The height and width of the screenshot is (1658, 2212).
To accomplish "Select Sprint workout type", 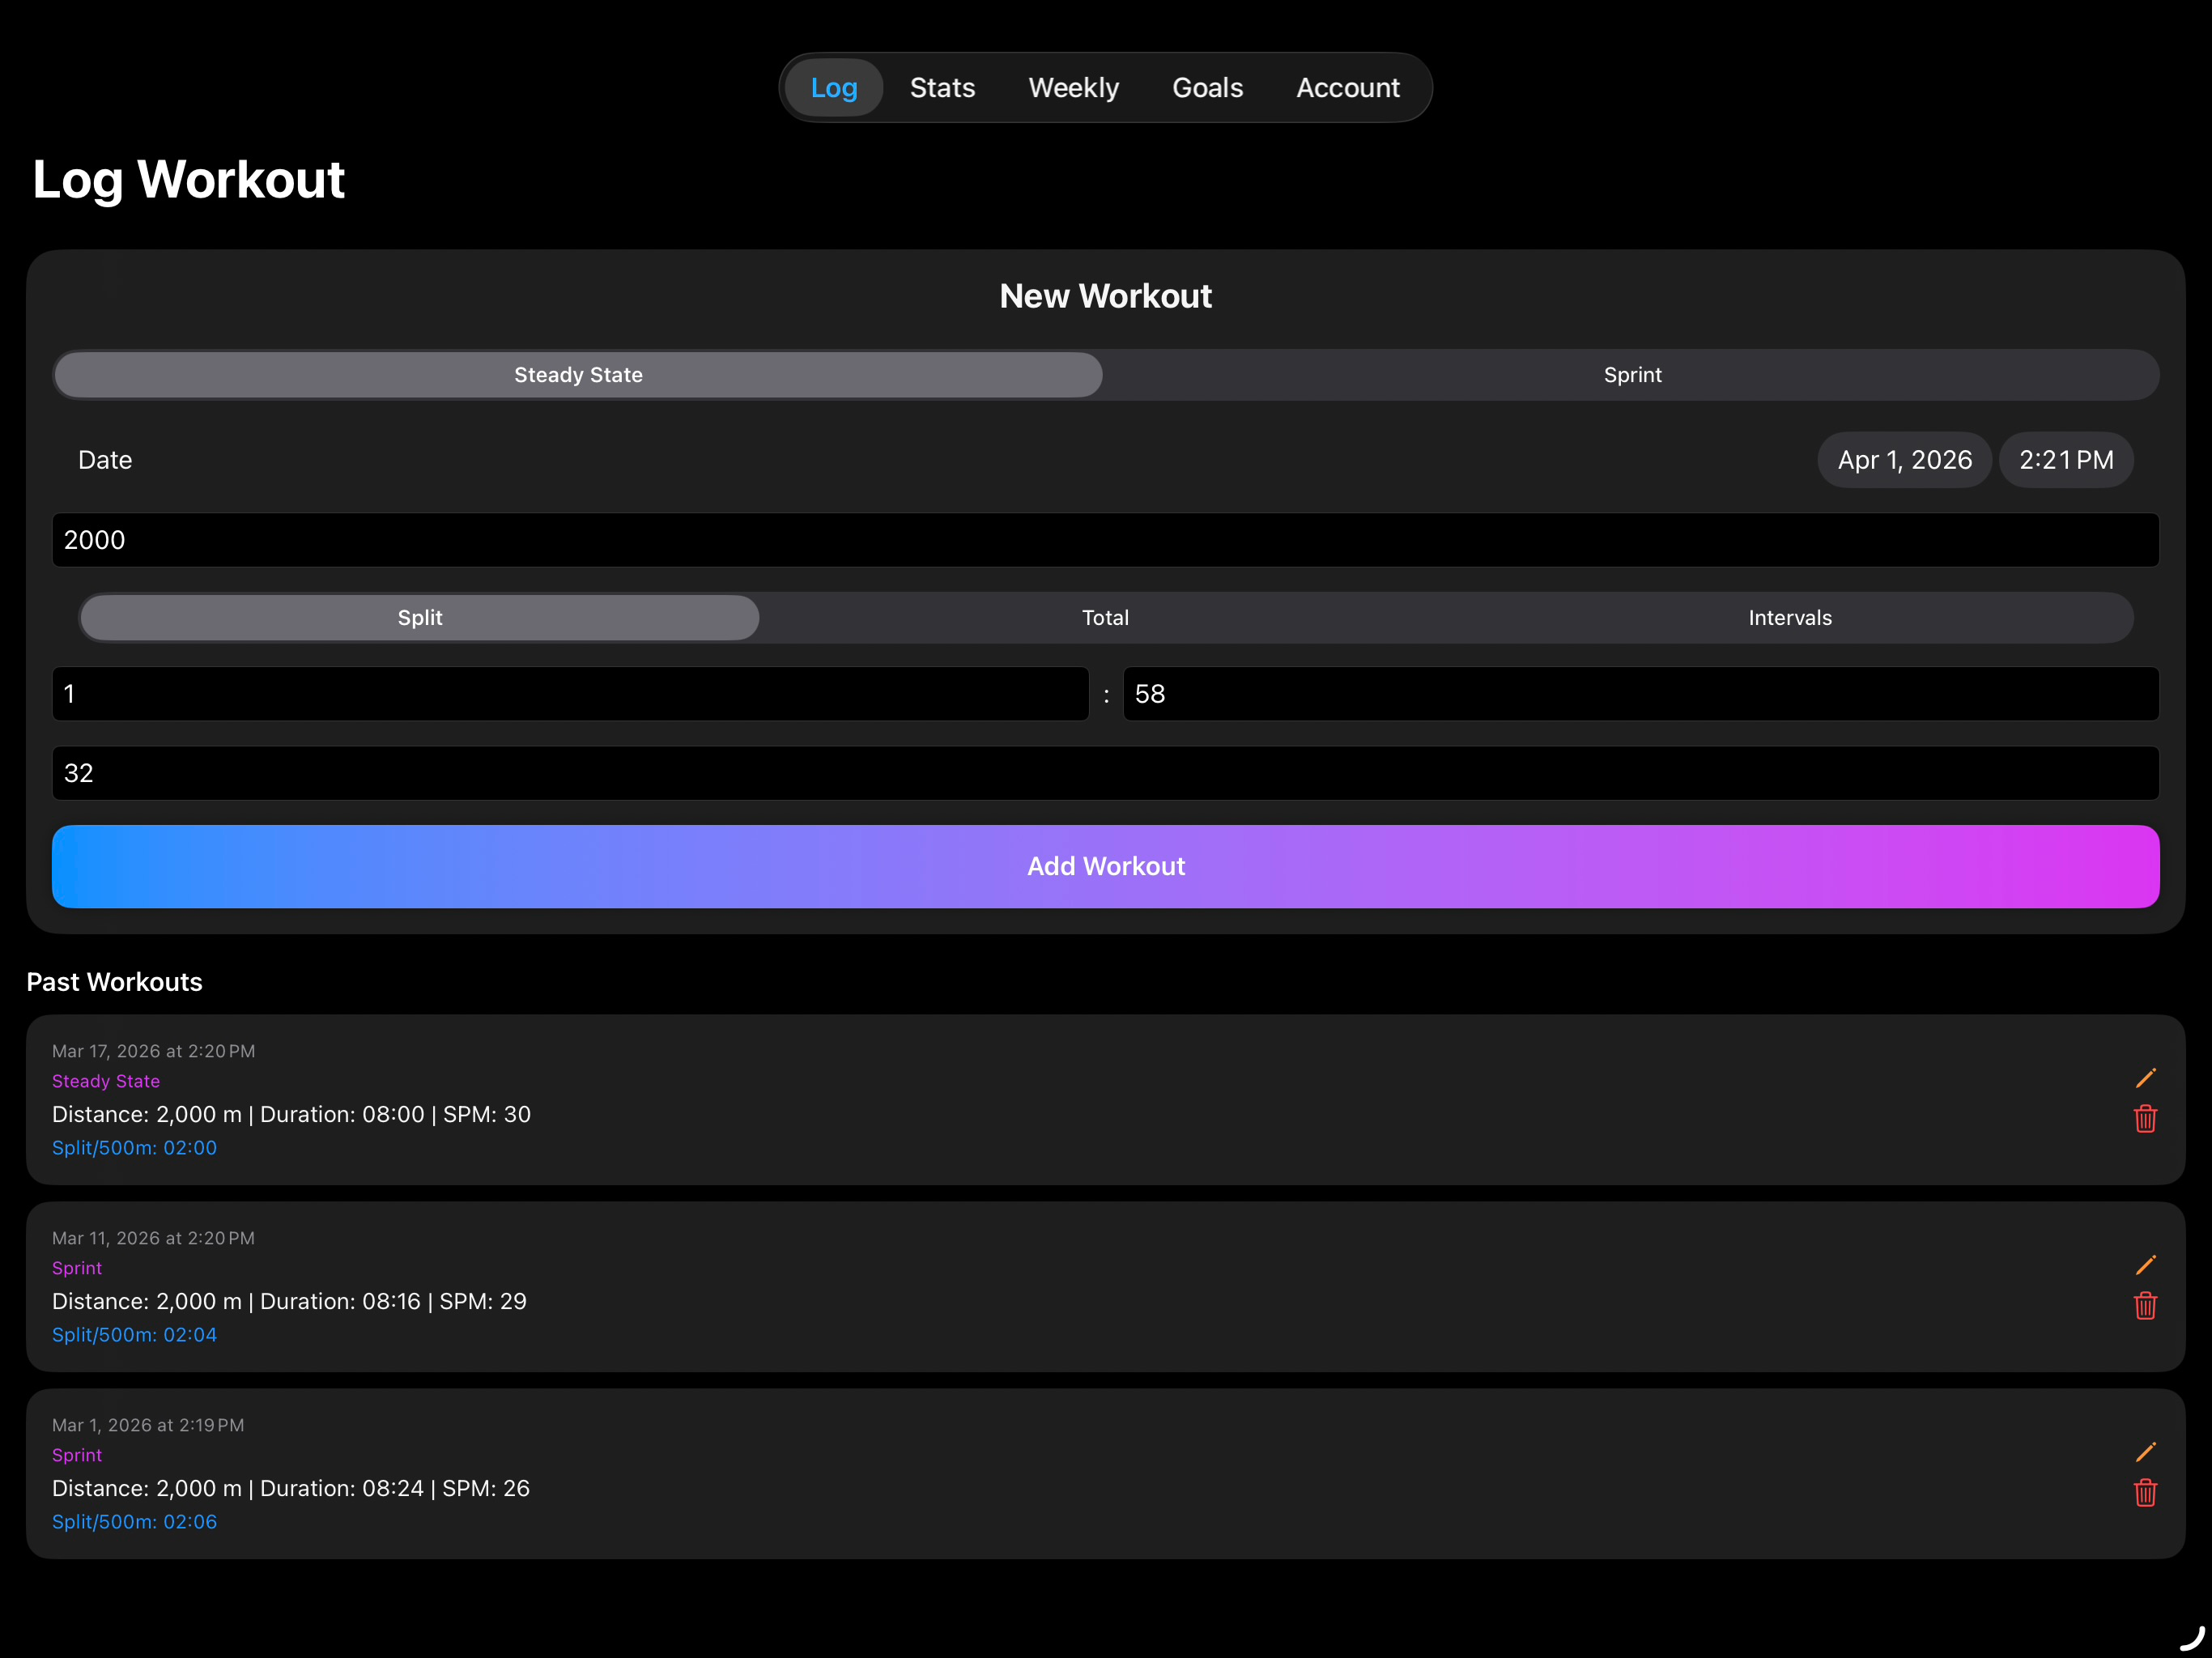I will (x=1632, y=375).
